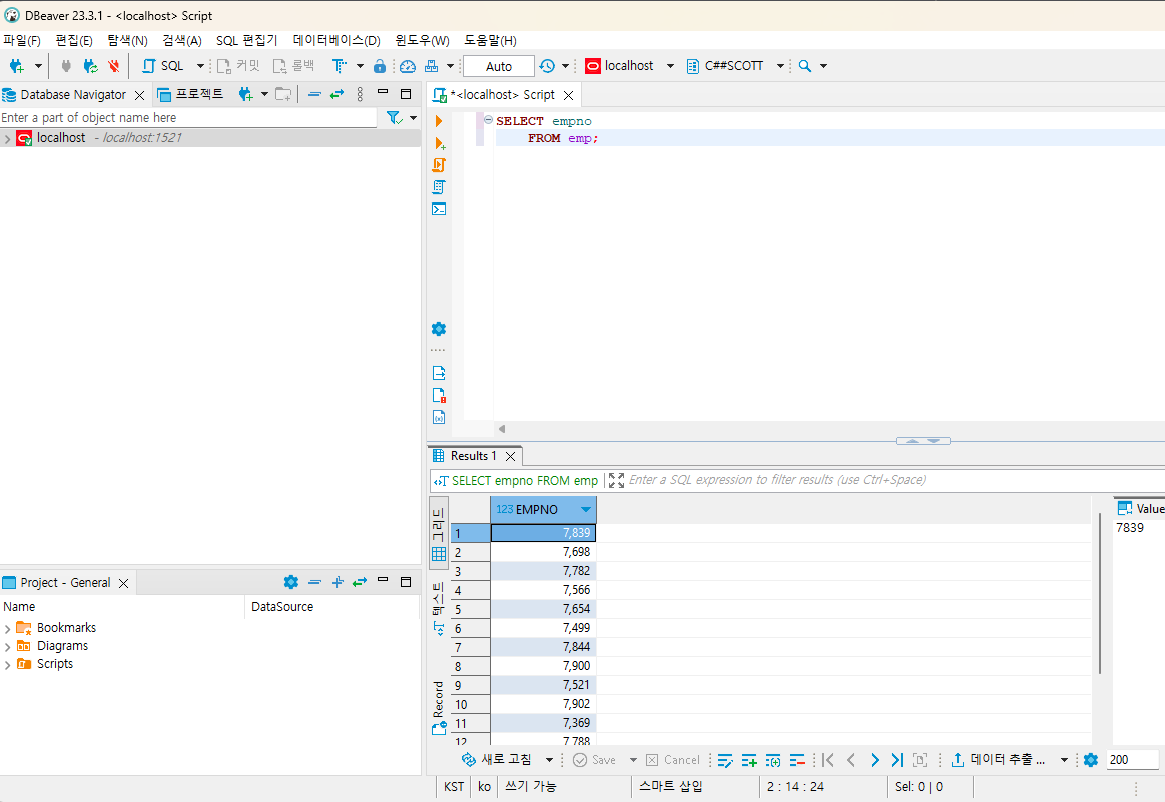Execute SQL in new tab icon
The width and height of the screenshot is (1165, 802).
[440, 143]
